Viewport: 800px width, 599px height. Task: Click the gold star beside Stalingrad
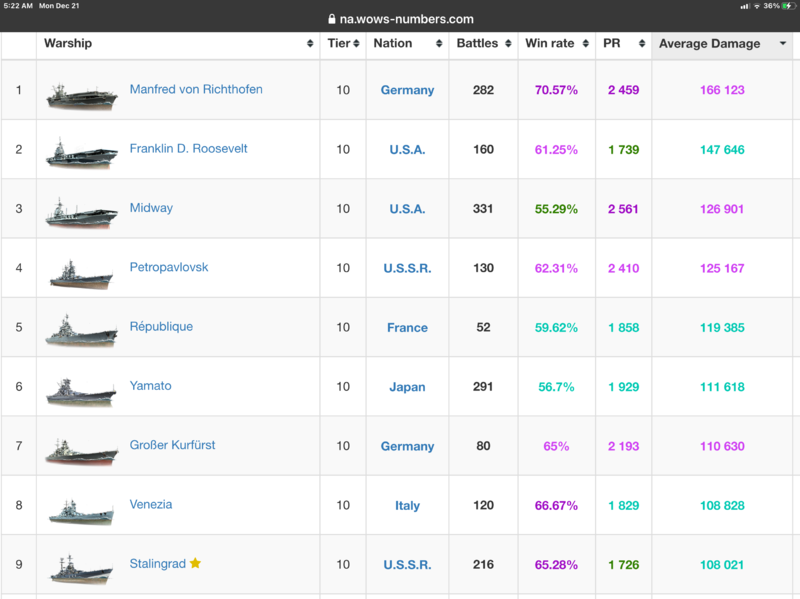pyautogui.click(x=196, y=564)
